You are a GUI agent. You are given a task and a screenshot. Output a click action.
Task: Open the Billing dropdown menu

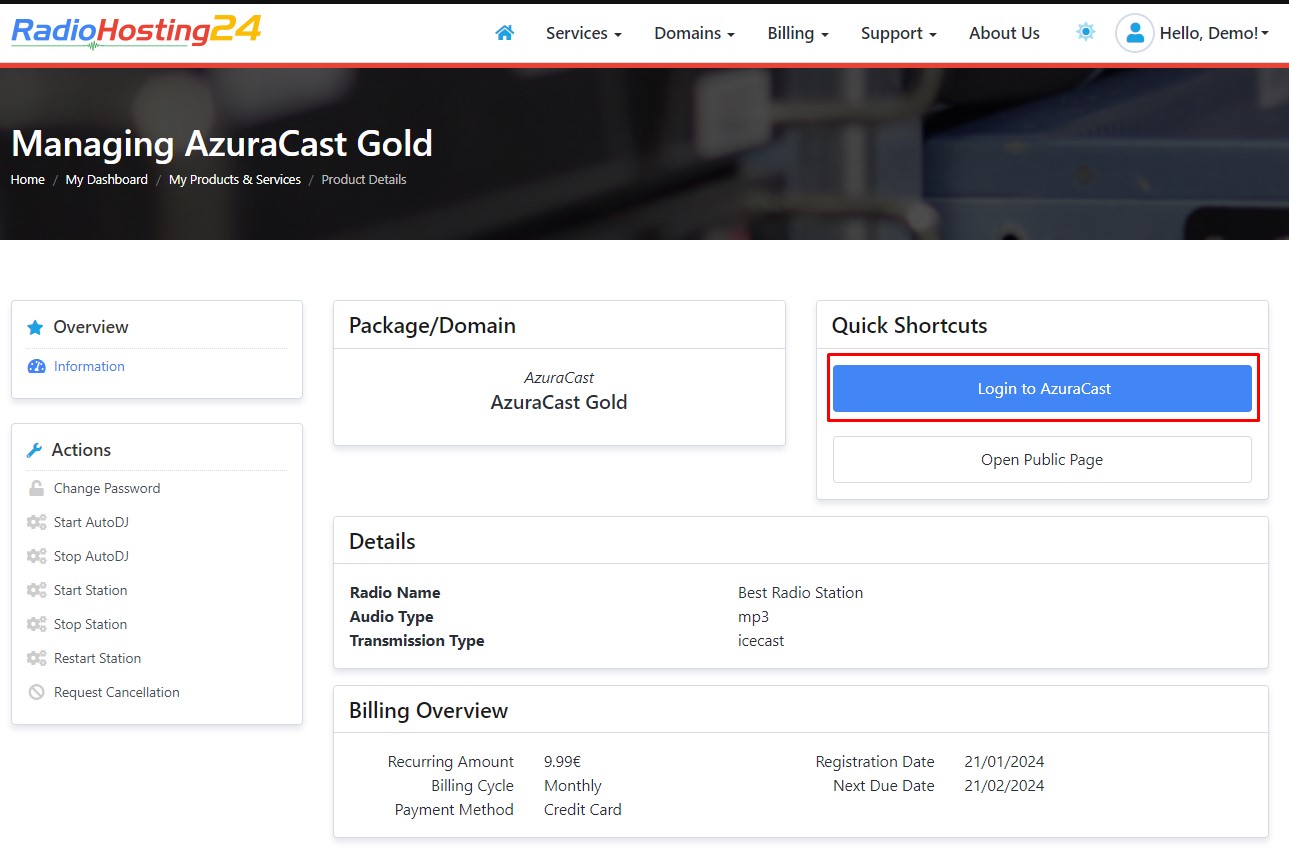point(798,33)
